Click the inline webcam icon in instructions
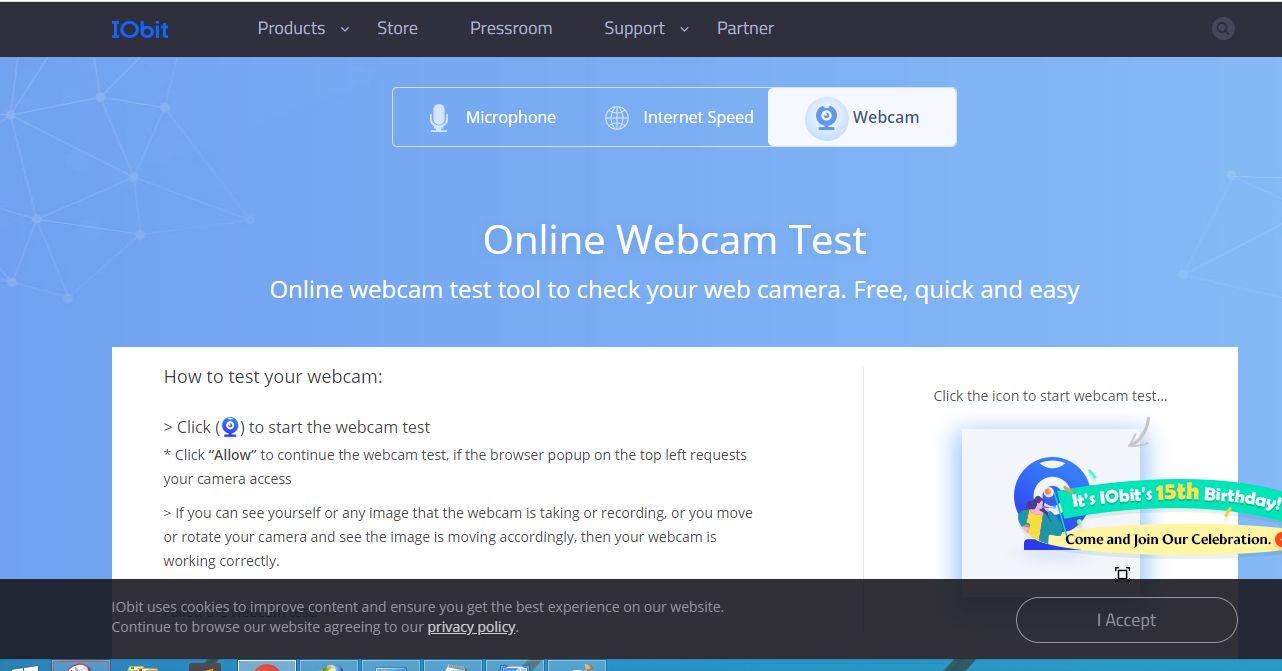 click(230, 428)
